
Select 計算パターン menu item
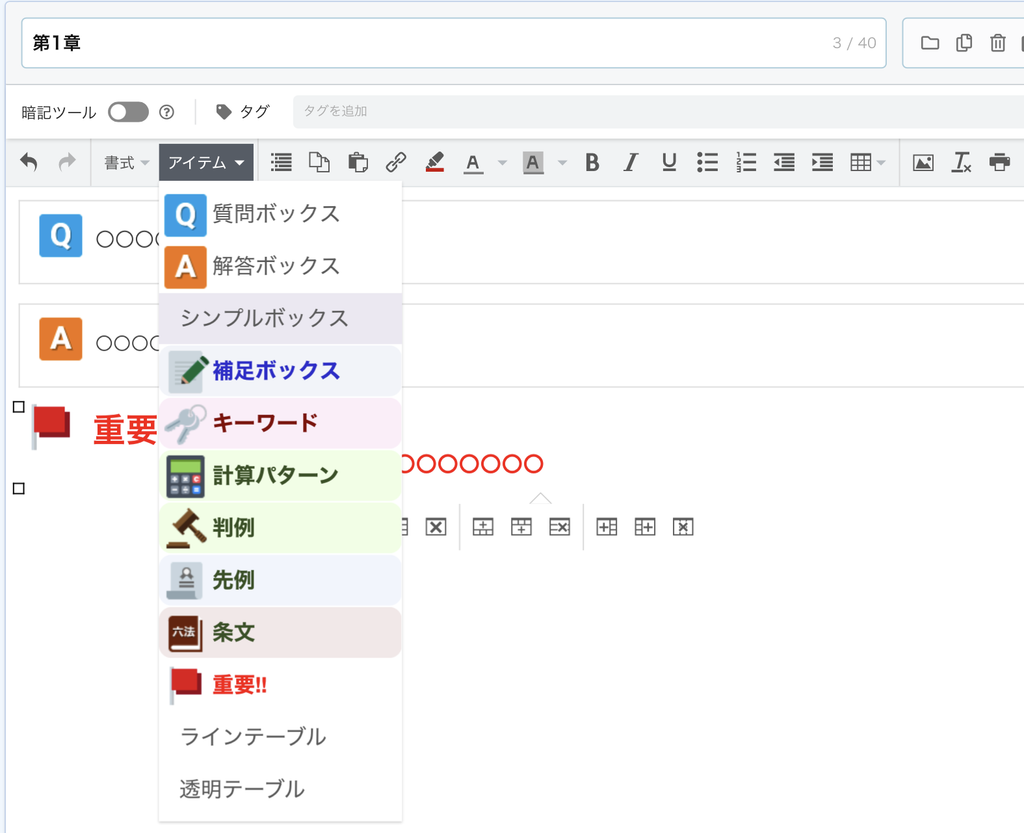[x=280, y=475]
